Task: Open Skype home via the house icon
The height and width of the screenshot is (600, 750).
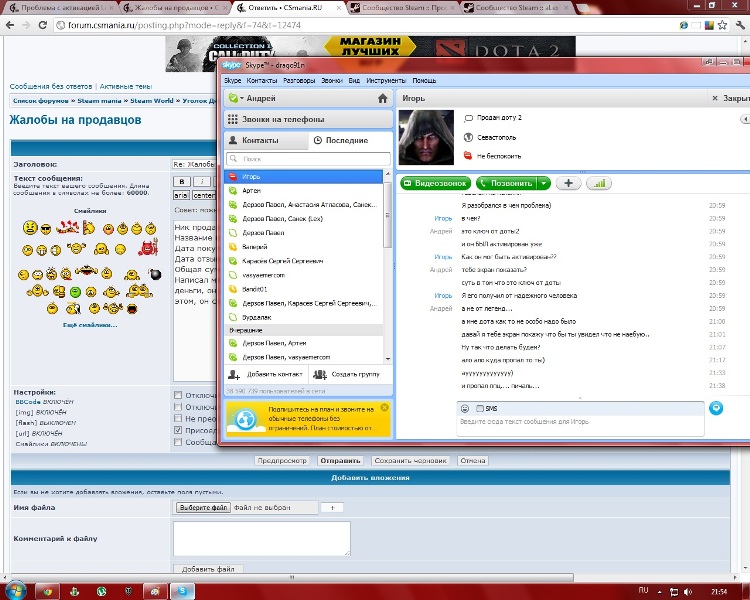Action: 383,99
